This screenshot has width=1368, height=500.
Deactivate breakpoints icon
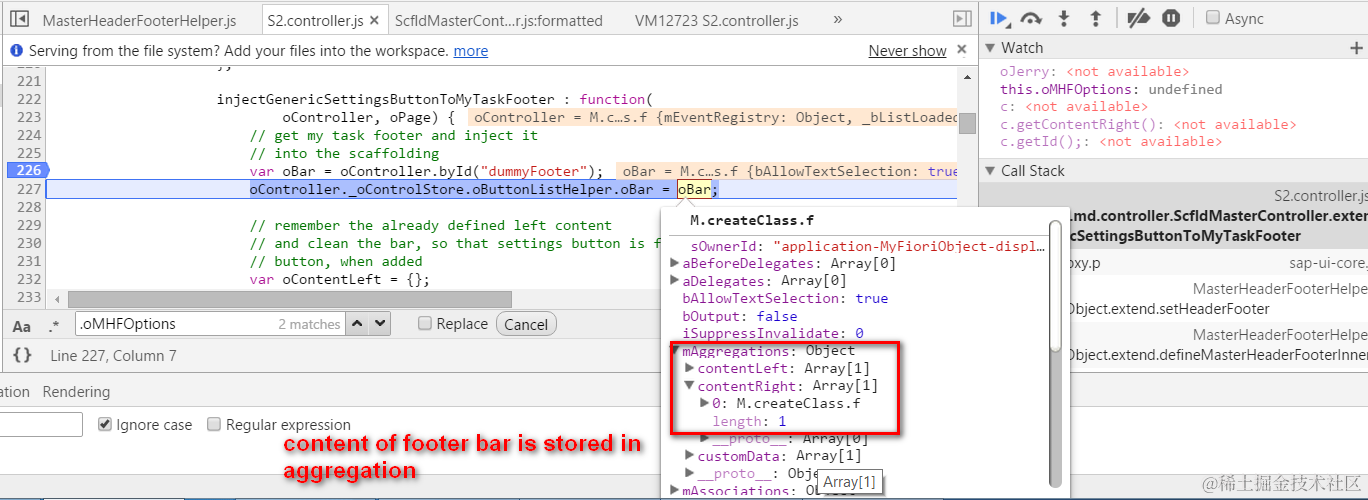coord(1138,18)
